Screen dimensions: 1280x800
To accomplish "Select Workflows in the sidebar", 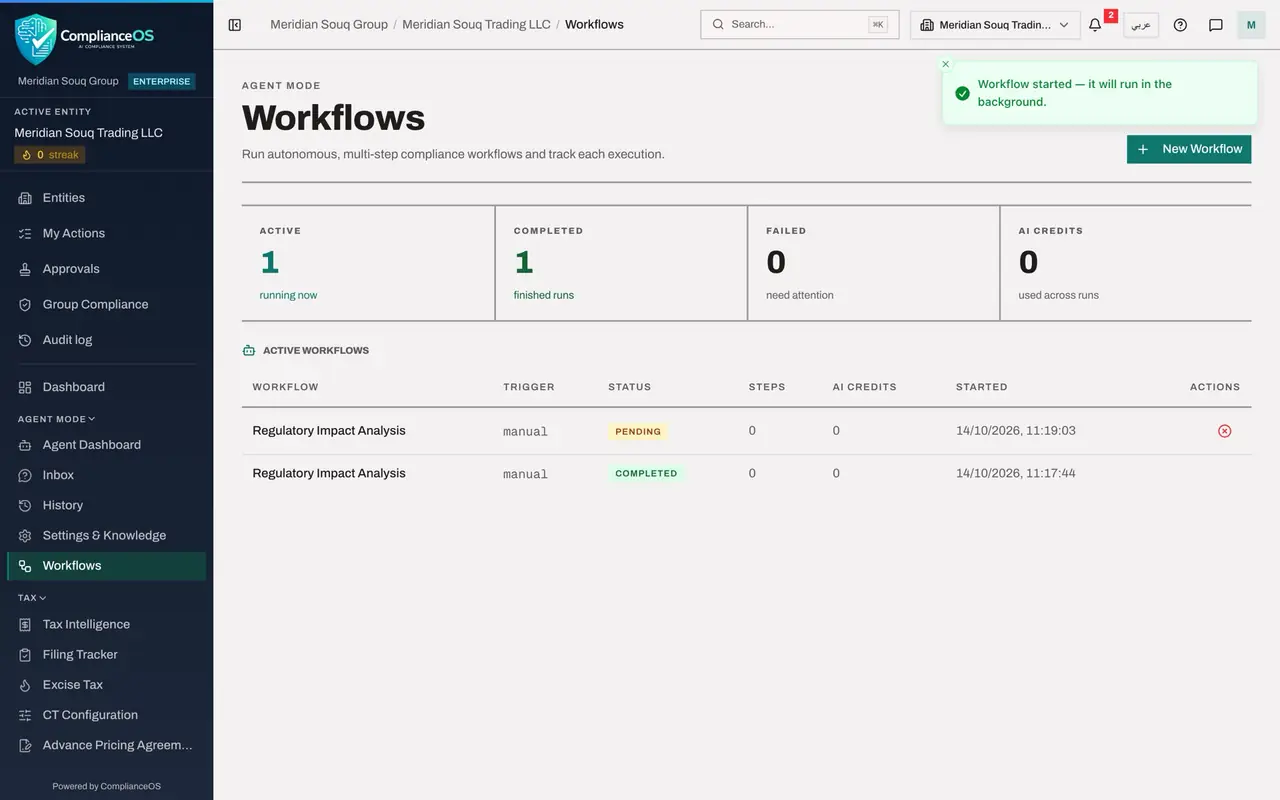I will (106, 566).
